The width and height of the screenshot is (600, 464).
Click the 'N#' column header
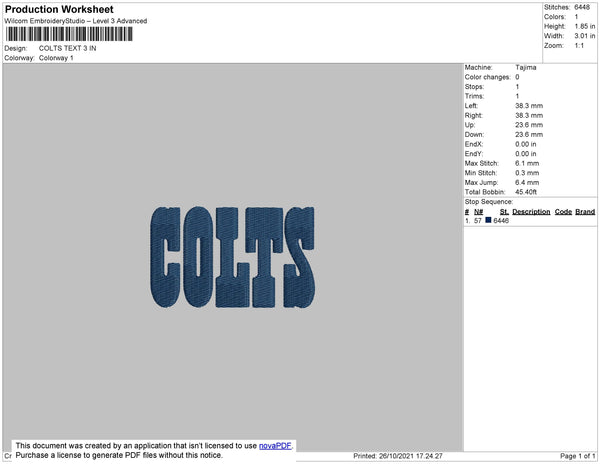(x=478, y=212)
